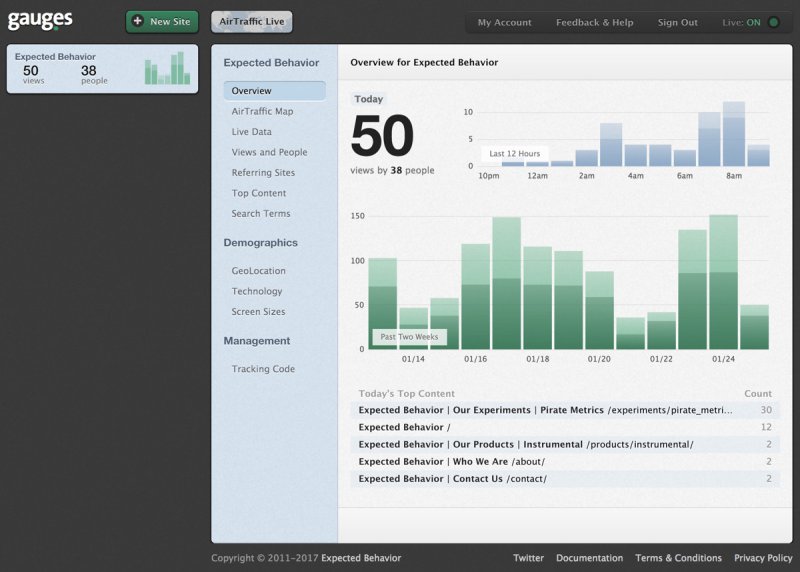Open the 'Expected Behavior /' content row
The height and width of the screenshot is (572, 800).
[565, 427]
